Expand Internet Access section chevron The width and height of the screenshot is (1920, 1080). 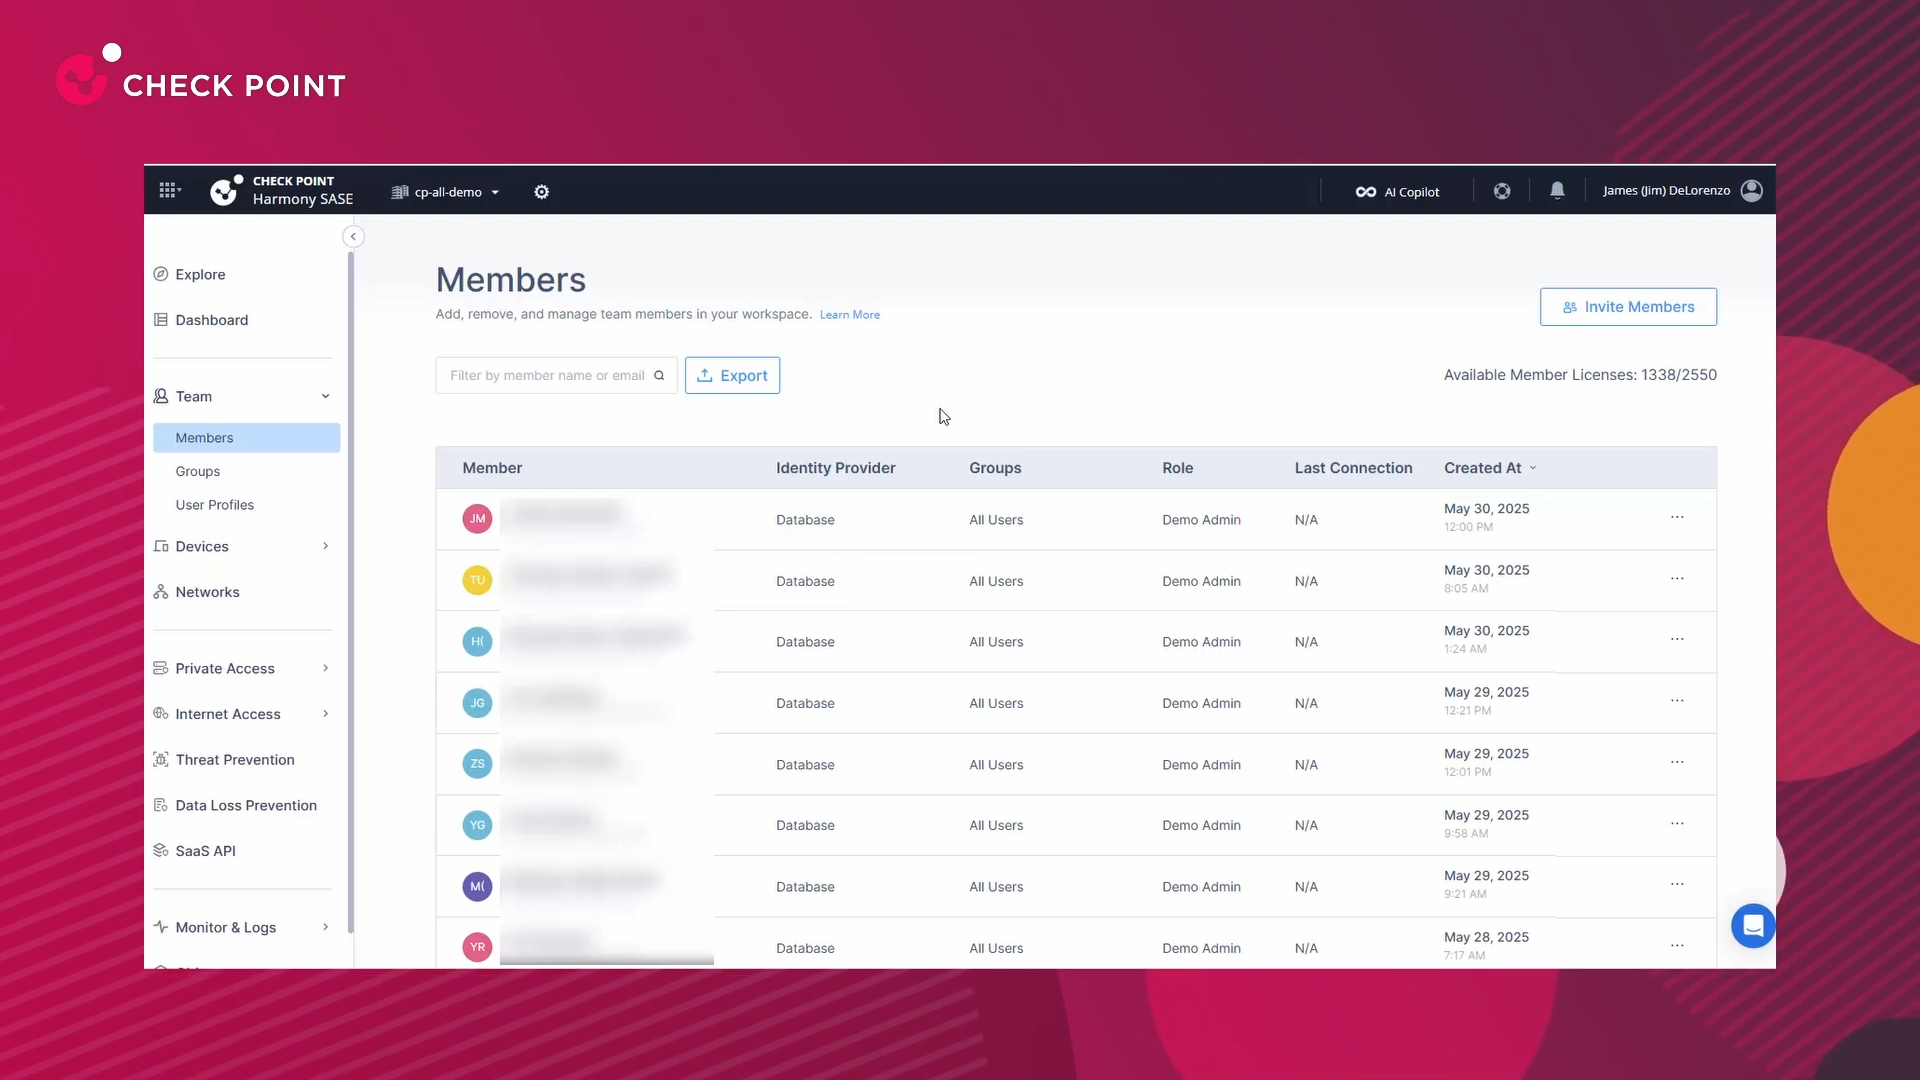(326, 714)
